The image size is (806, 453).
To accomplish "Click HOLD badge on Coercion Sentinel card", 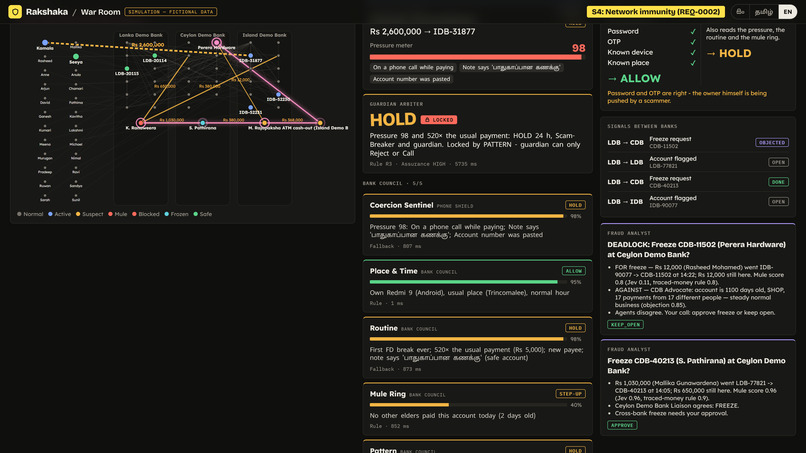I will 575,205.
